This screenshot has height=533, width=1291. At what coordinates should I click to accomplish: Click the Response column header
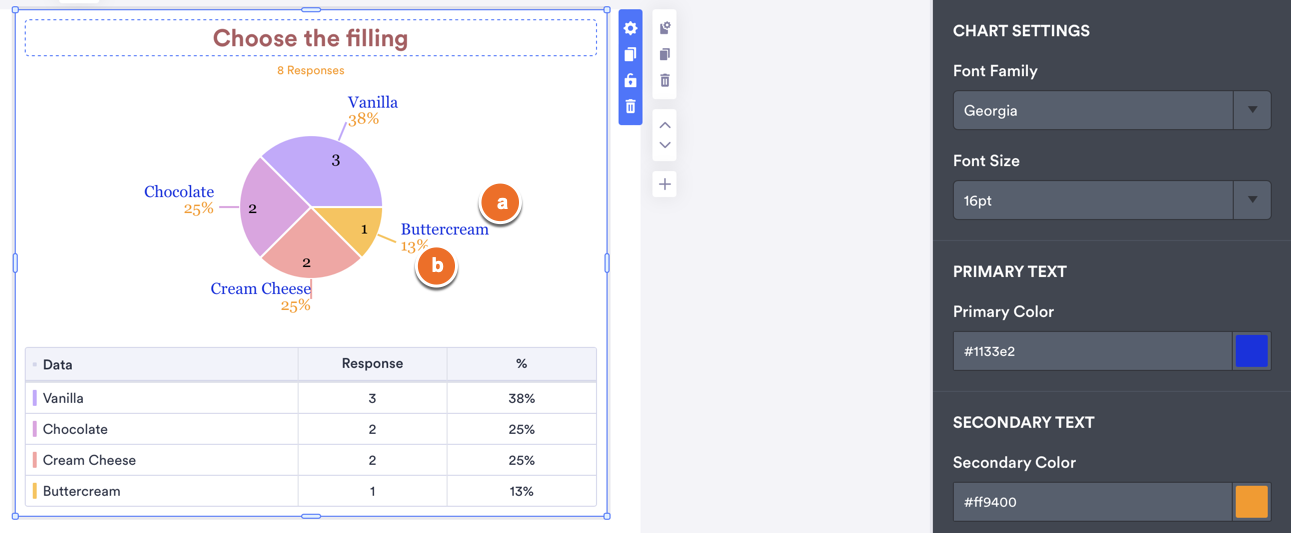(372, 364)
